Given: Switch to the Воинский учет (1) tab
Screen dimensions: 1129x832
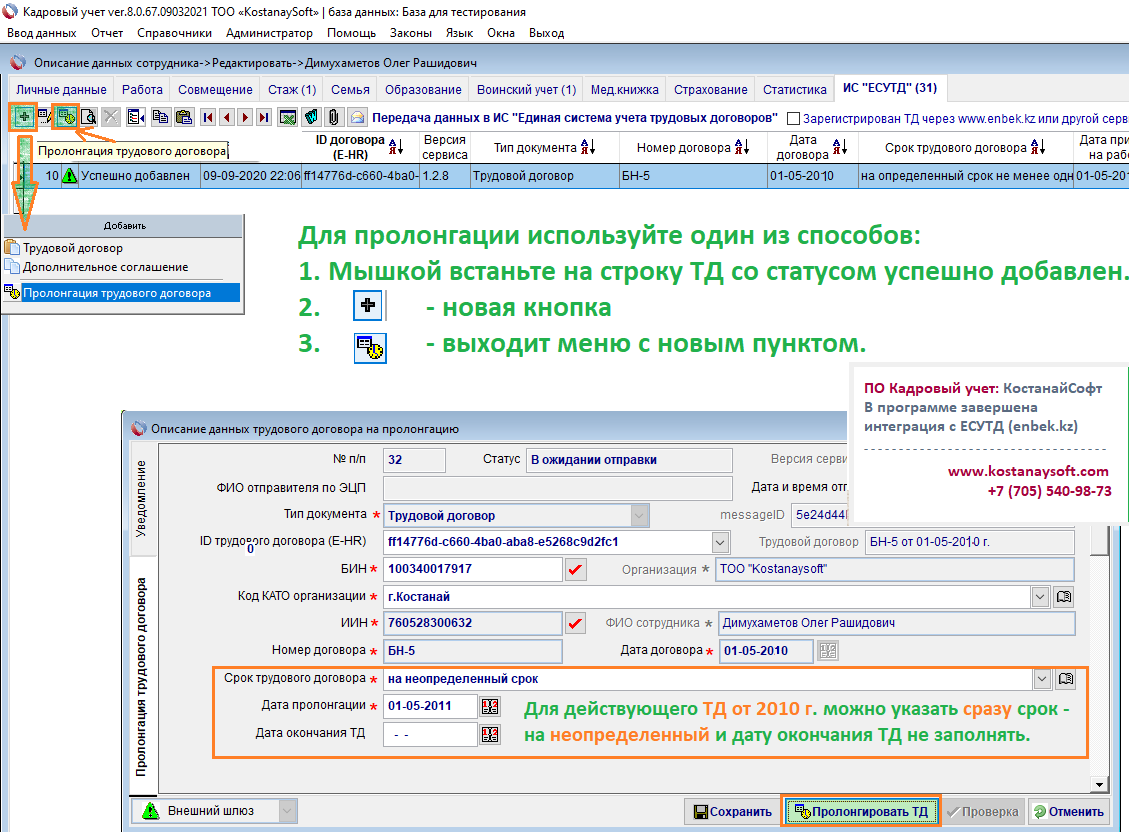Looking at the screenshot, I should tap(526, 90).
